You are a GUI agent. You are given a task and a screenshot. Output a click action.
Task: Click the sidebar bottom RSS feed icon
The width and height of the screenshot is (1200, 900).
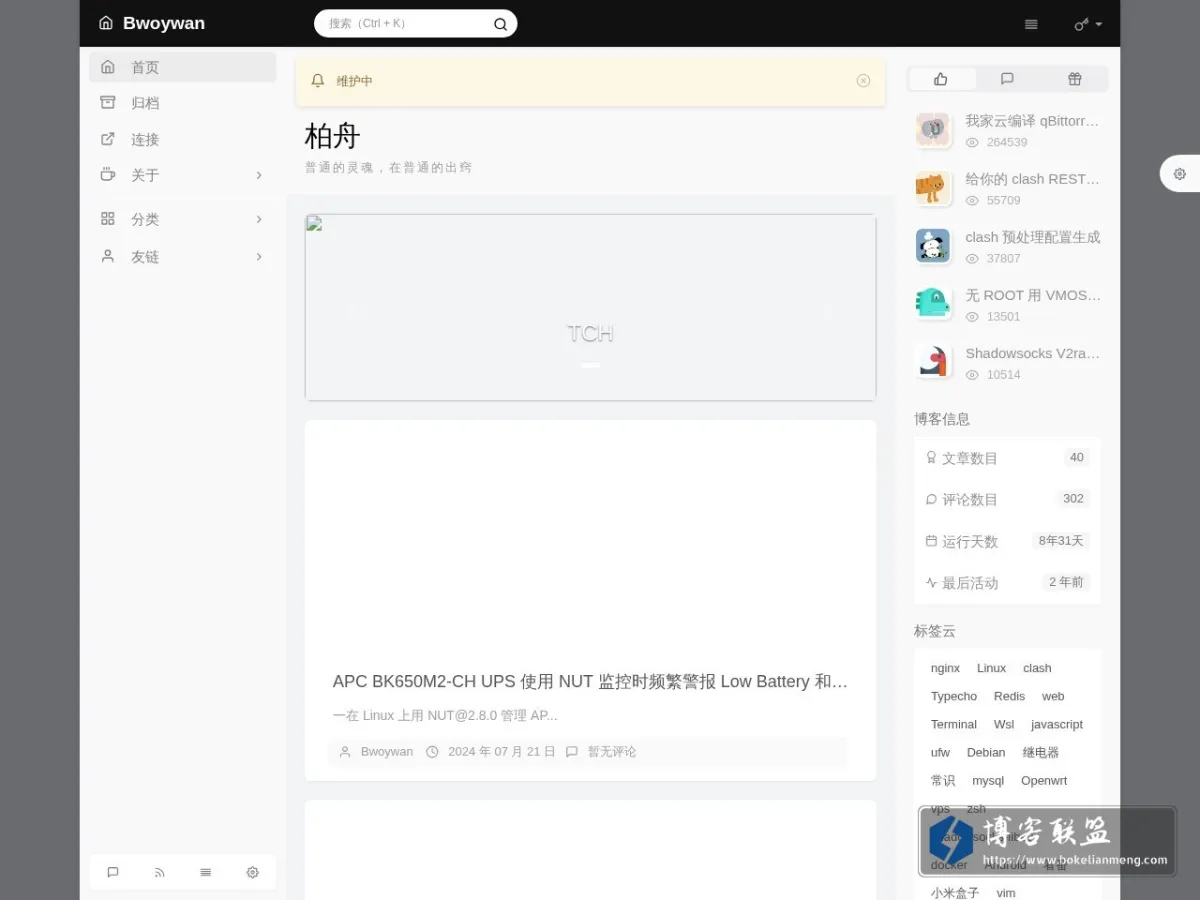(159, 872)
